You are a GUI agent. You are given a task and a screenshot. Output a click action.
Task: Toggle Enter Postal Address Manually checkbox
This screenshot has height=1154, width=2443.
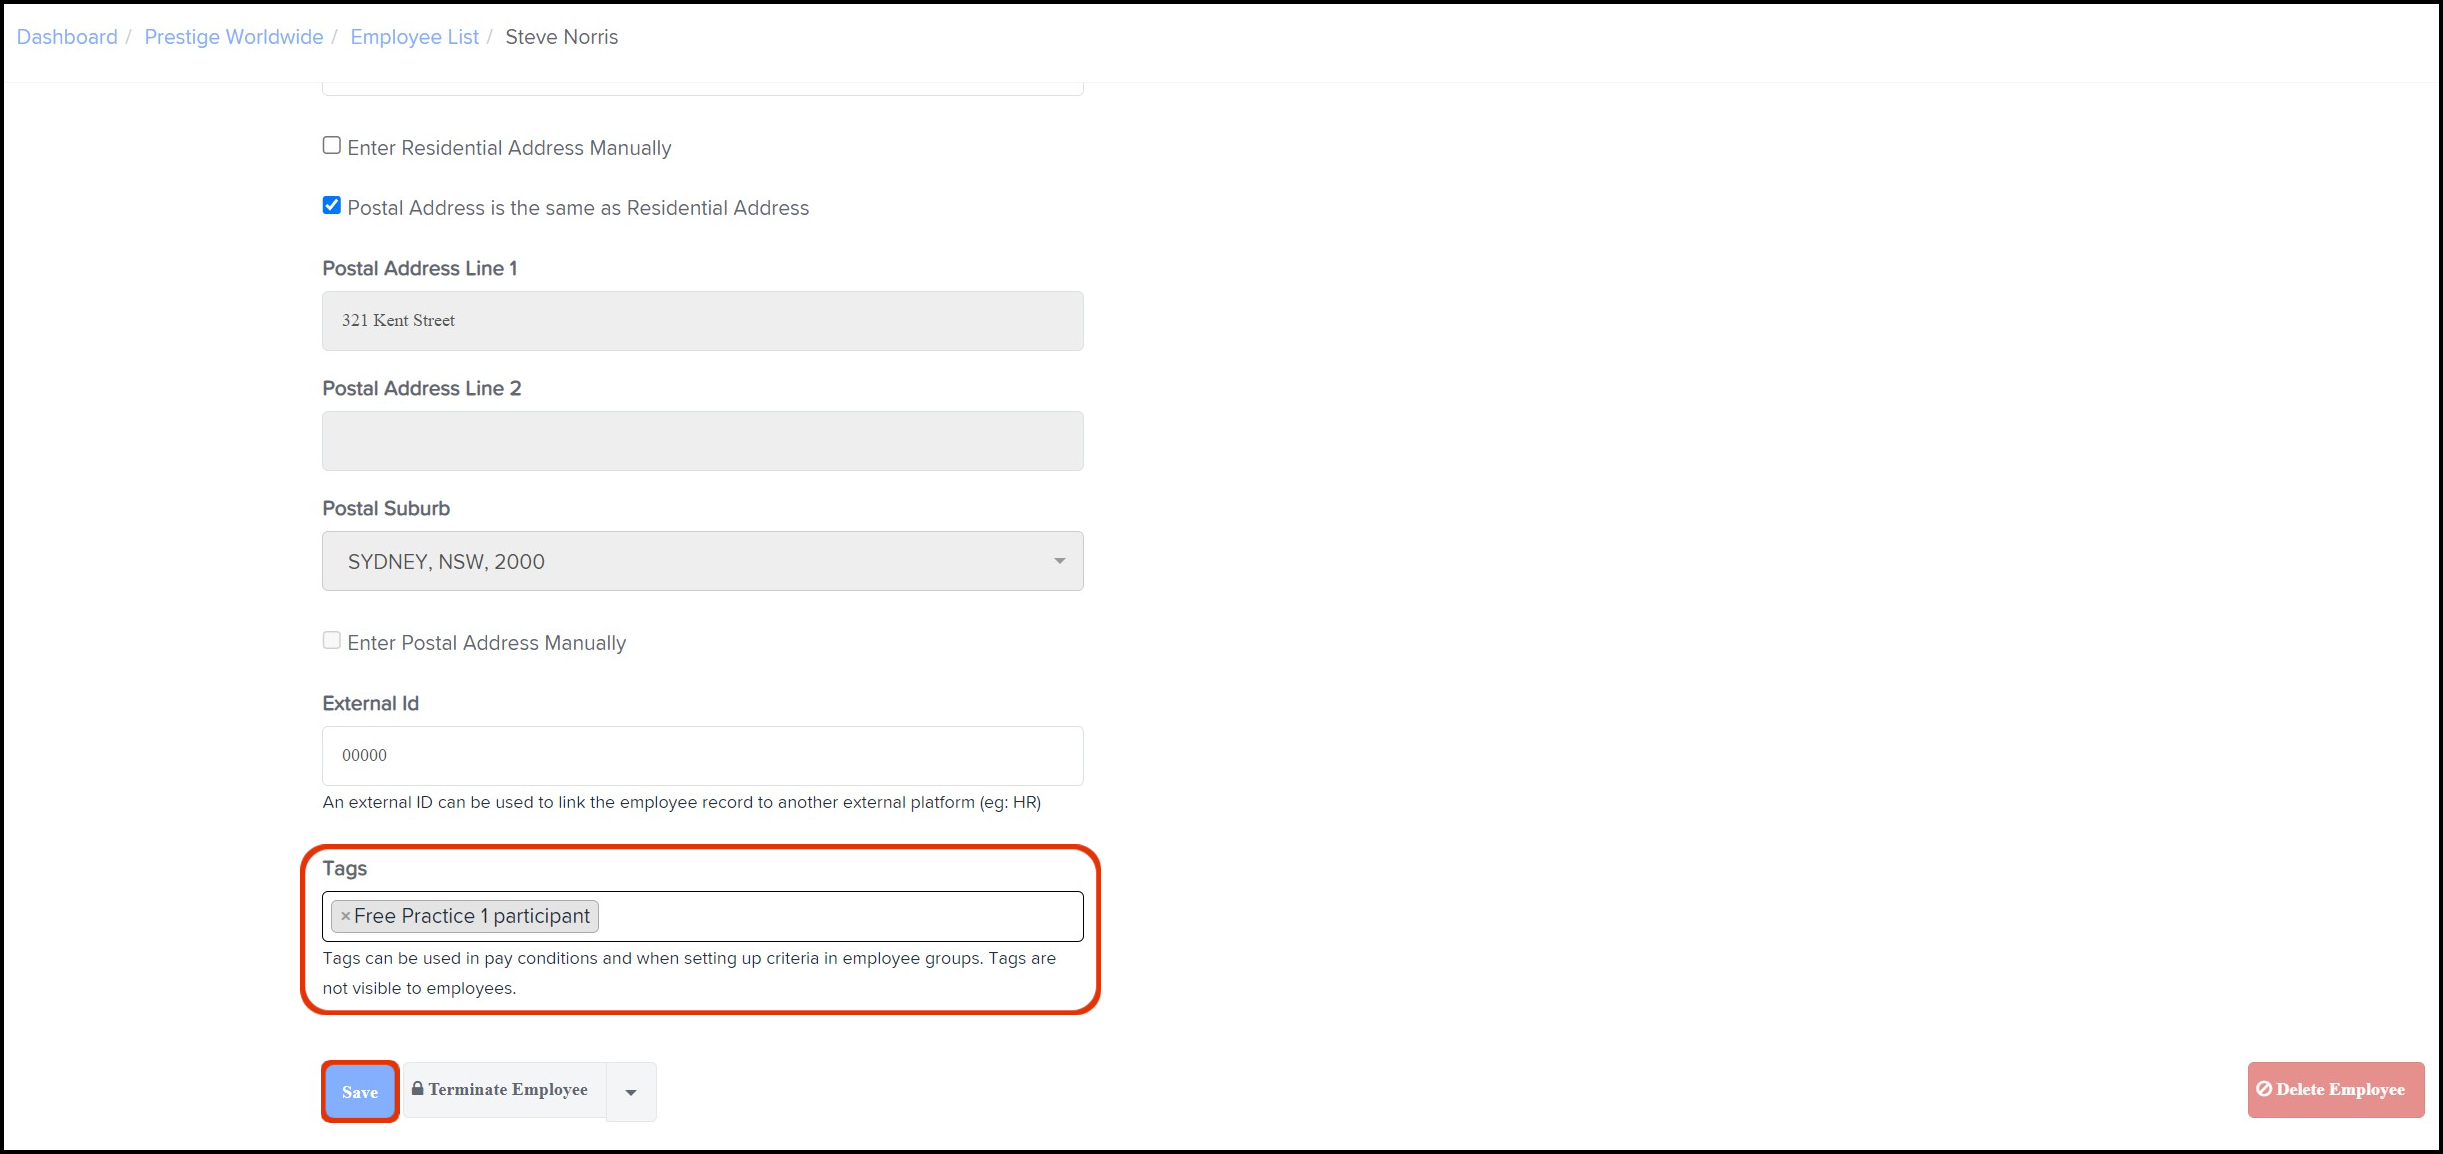[332, 641]
